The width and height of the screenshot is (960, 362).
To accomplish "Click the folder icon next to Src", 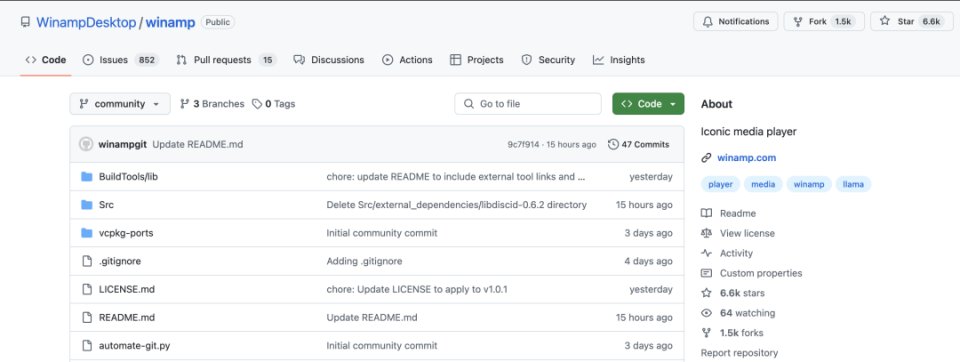I will tap(86, 205).
